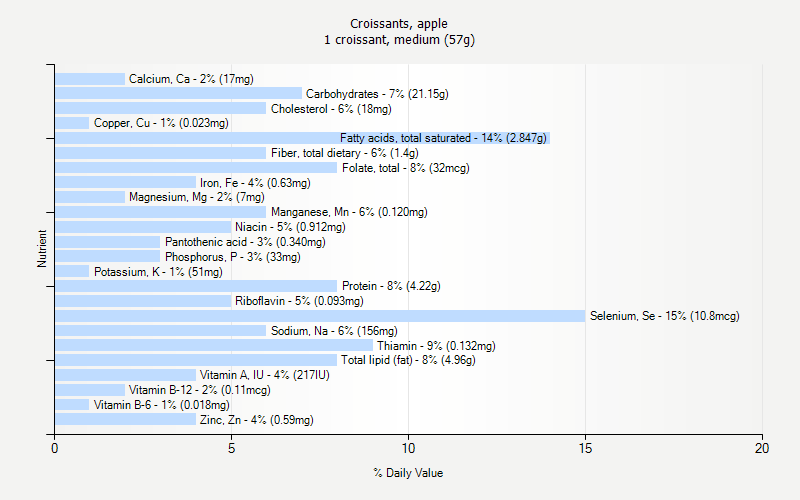Click the x-axis tick label '20'
The width and height of the screenshot is (800, 500).
point(762,448)
